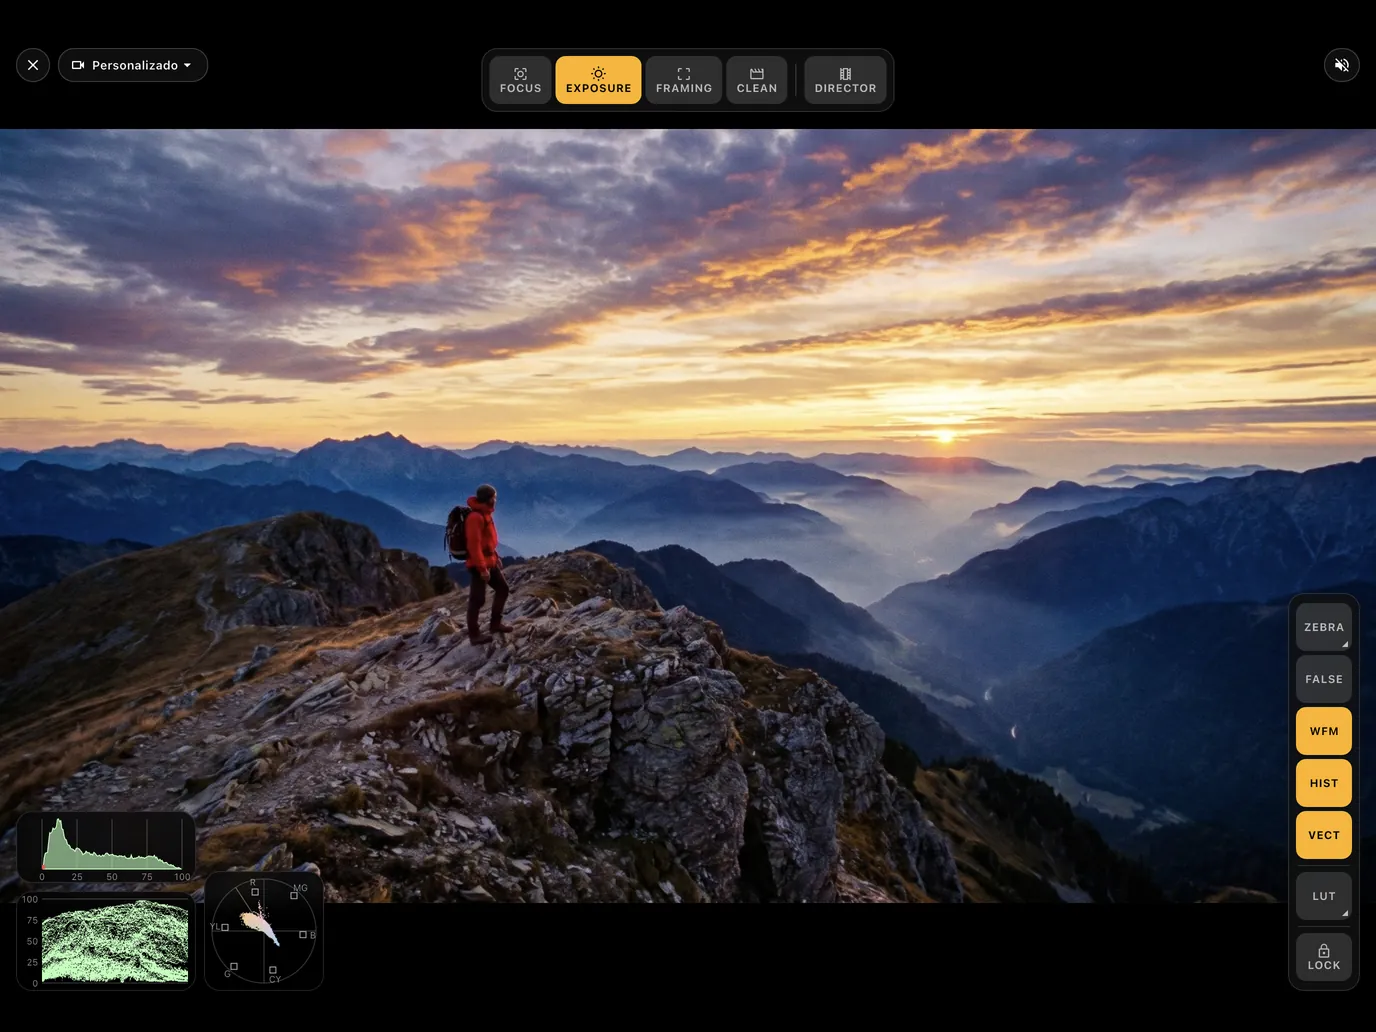Open the Framing mode
The image size is (1376, 1032).
pos(684,80)
